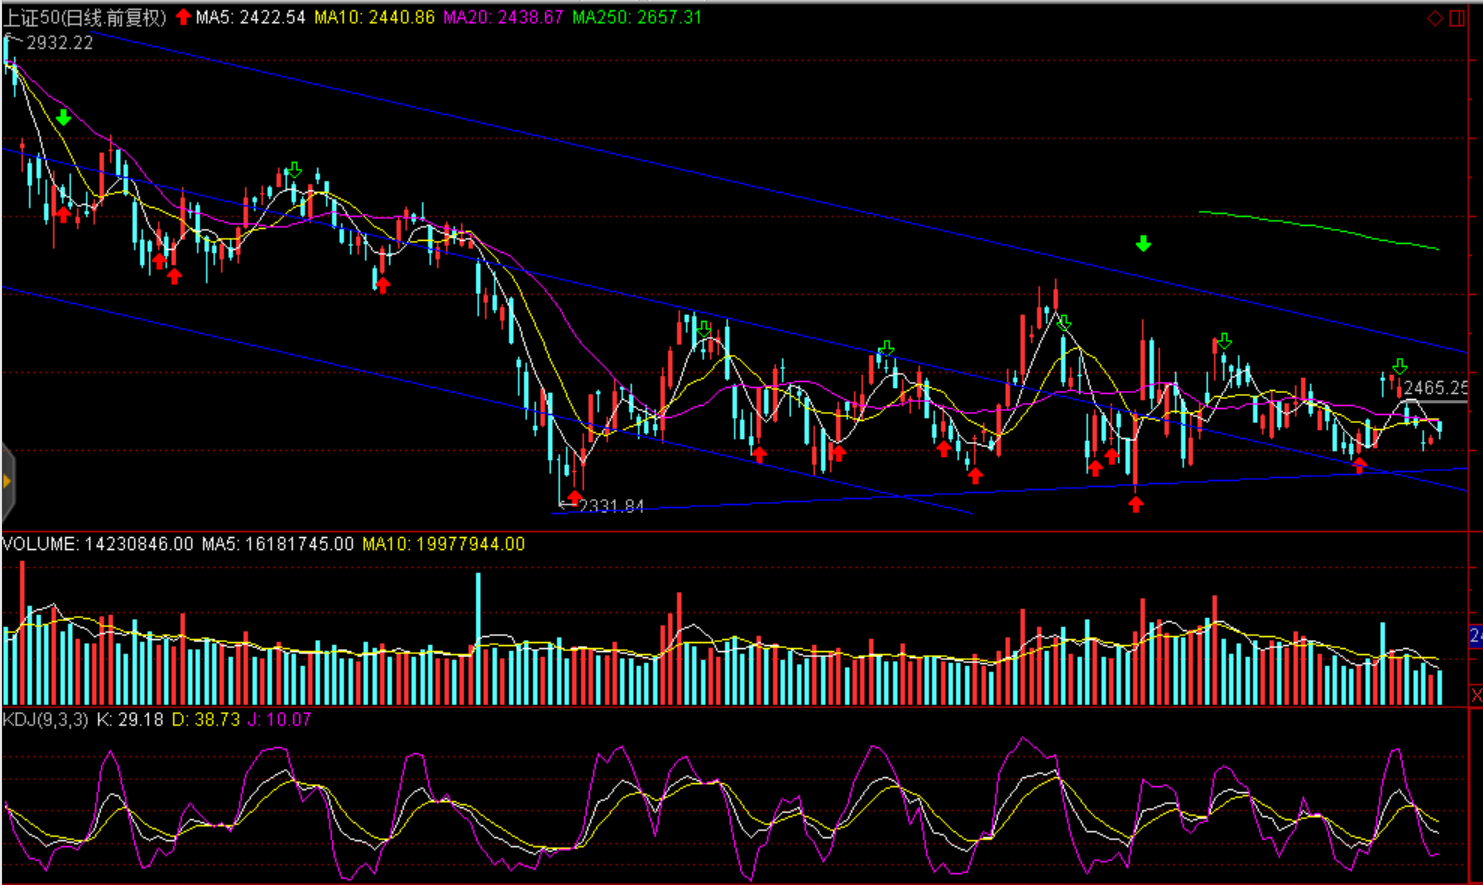Click the 上证50 daily chart title
Viewport: 1483px width, 885px height.
(x=85, y=17)
